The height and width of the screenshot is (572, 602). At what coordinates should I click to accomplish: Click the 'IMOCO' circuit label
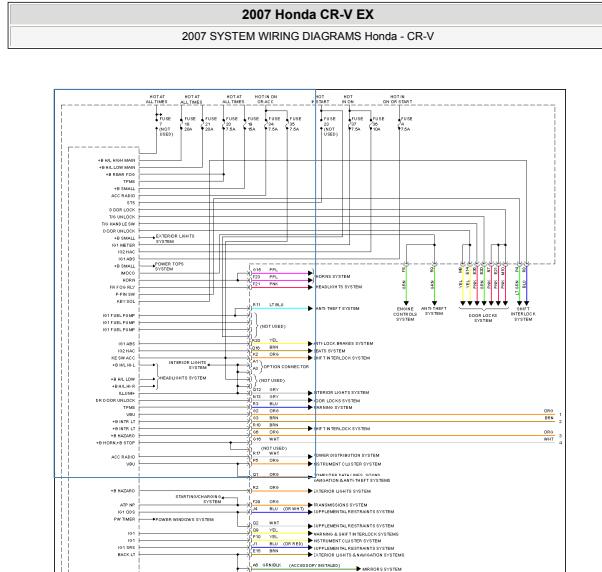[128, 273]
